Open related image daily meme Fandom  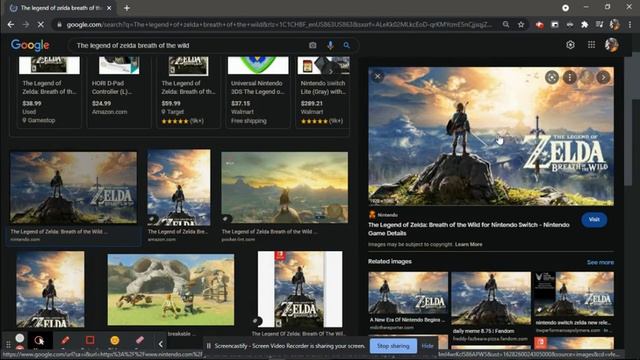click(491, 299)
